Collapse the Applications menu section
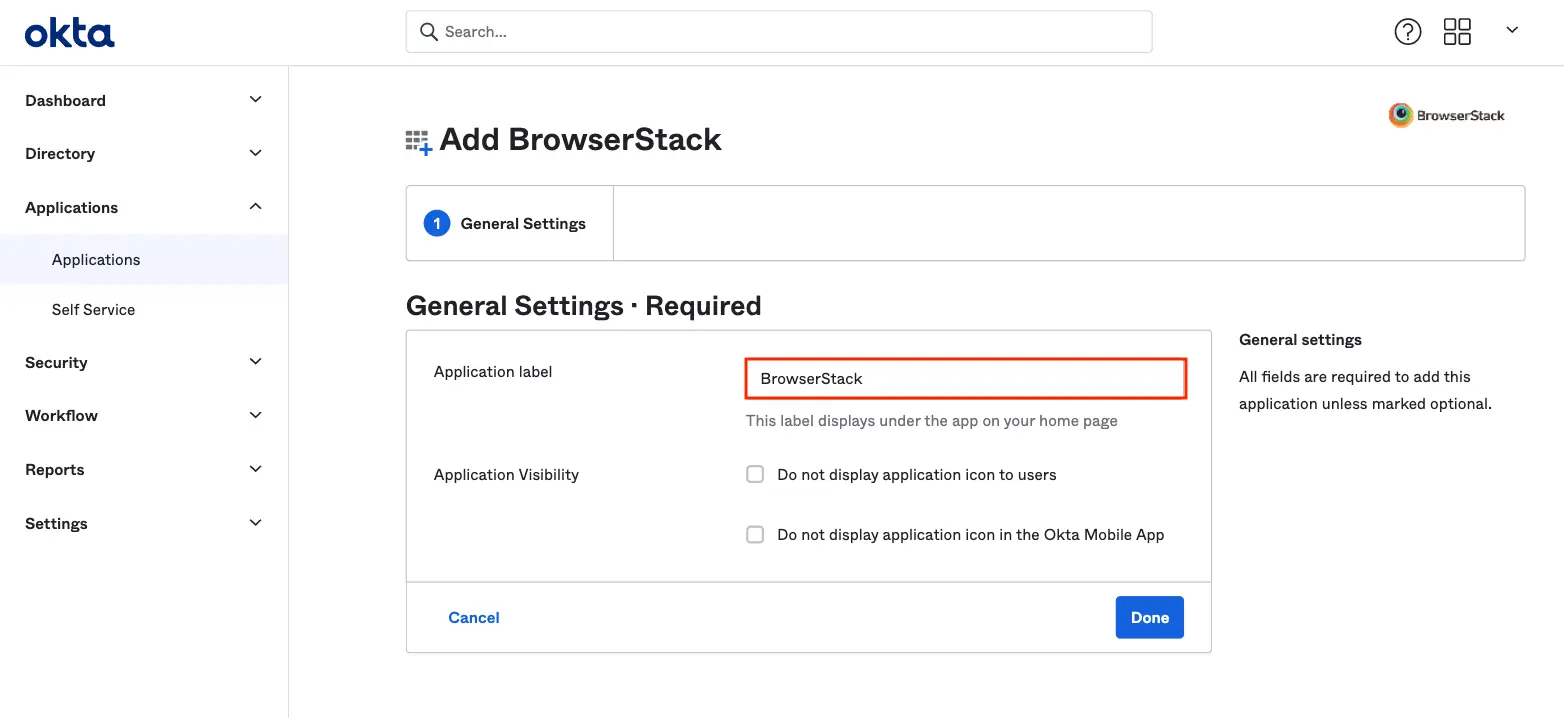This screenshot has height=718, width=1564. point(255,207)
